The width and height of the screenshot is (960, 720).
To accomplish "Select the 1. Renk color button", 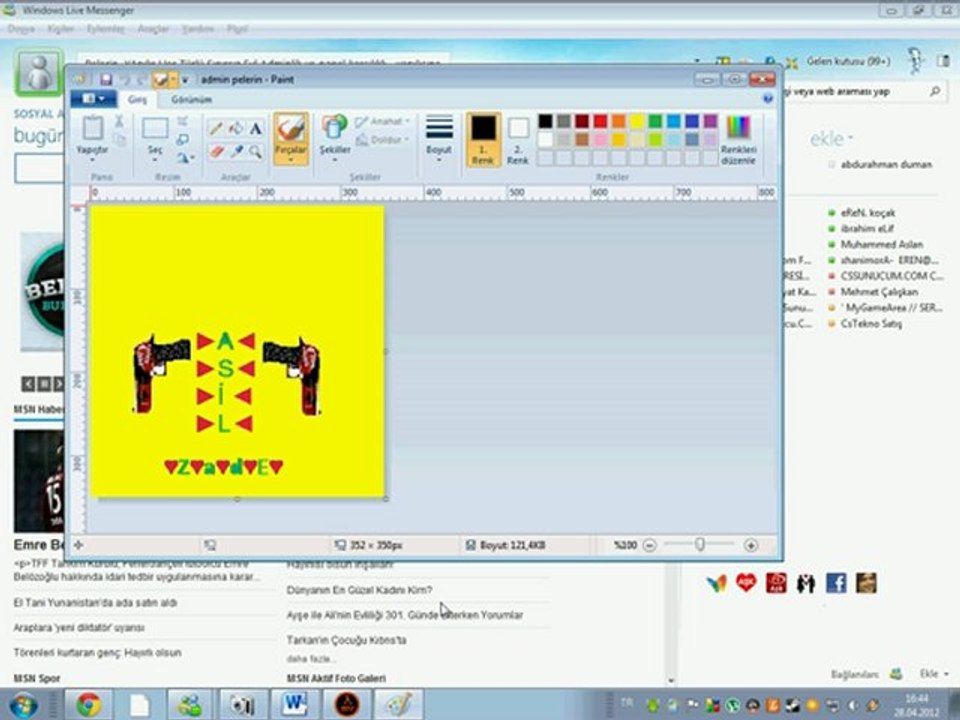I will 483,139.
